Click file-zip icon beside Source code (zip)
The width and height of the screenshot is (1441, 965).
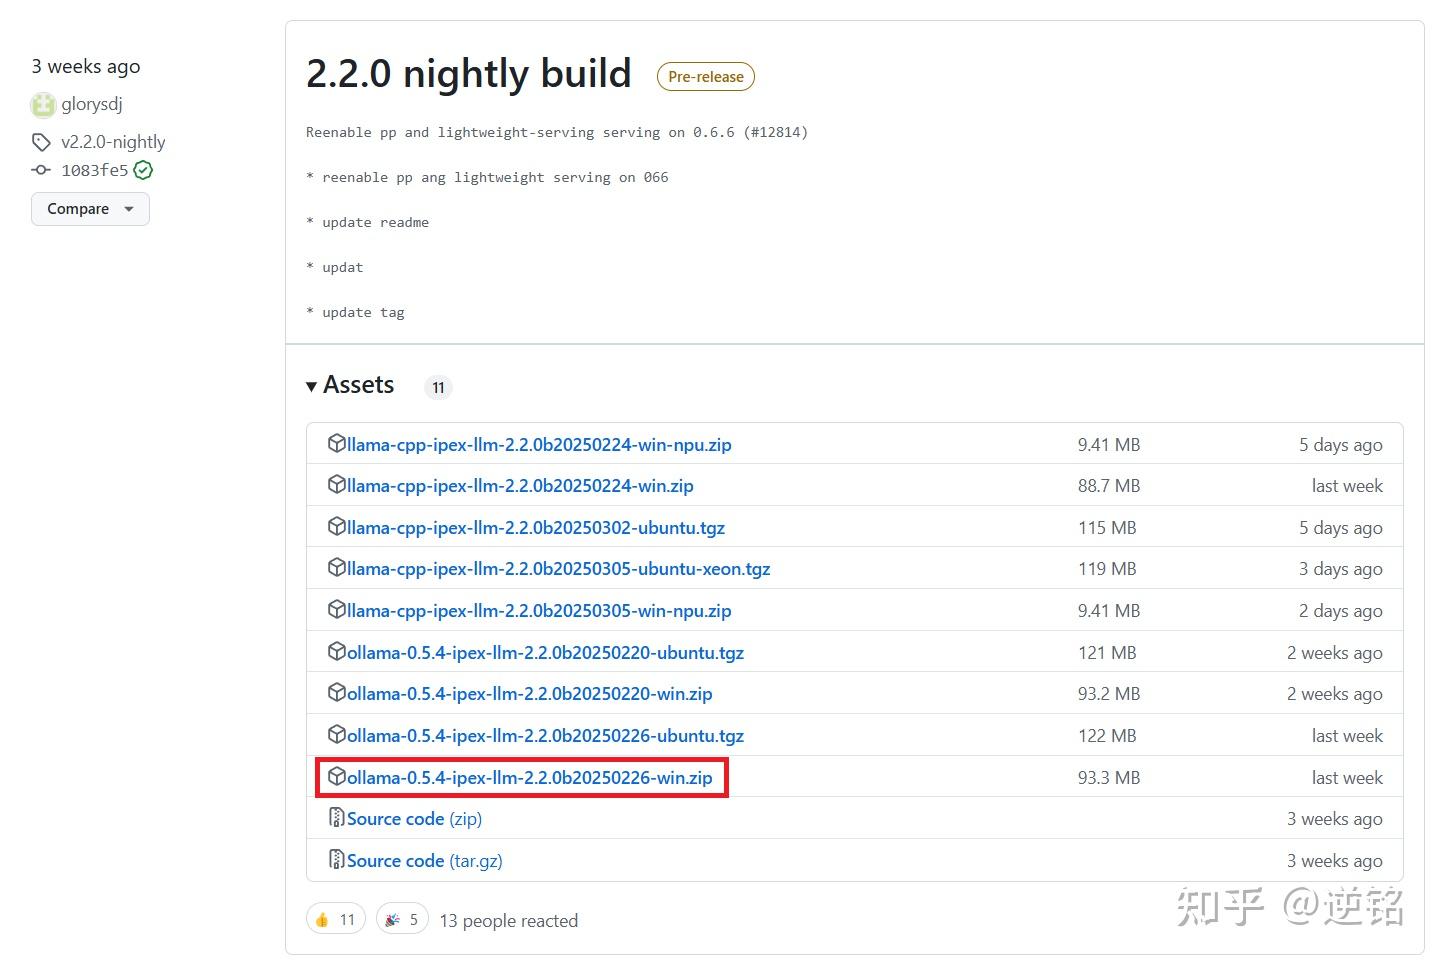[337, 818]
